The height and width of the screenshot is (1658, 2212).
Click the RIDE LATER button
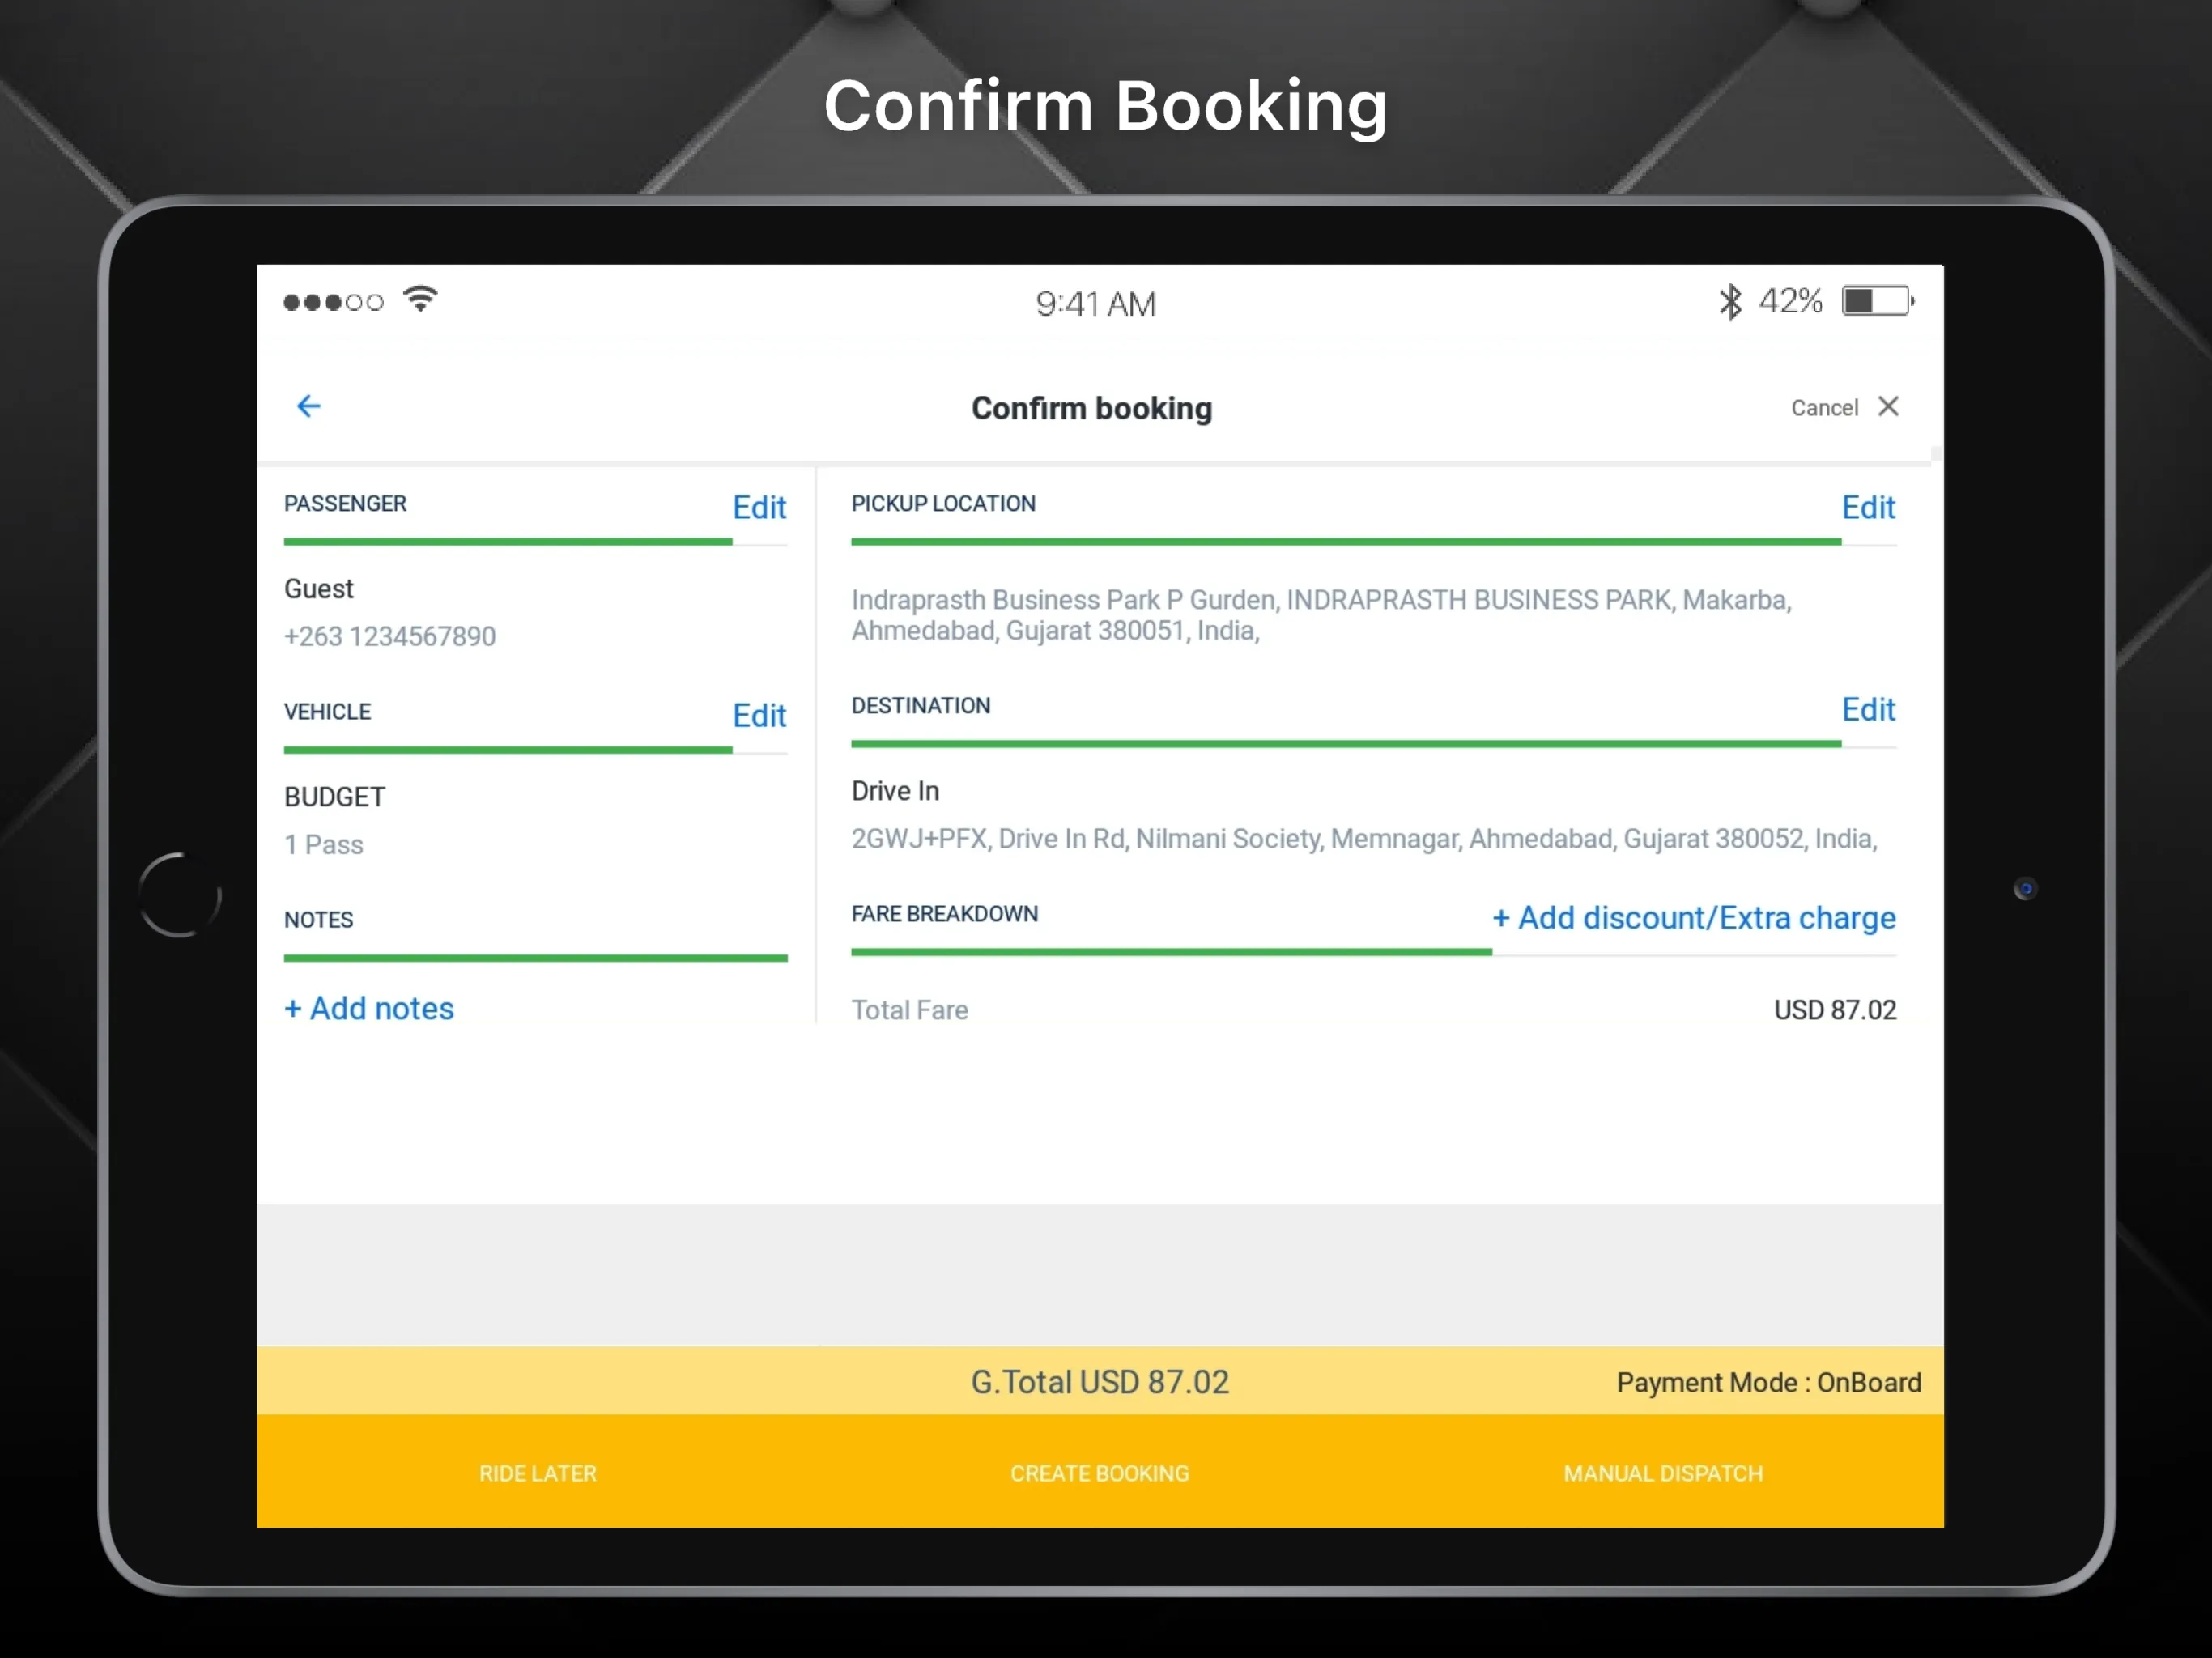click(x=537, y=1472)
